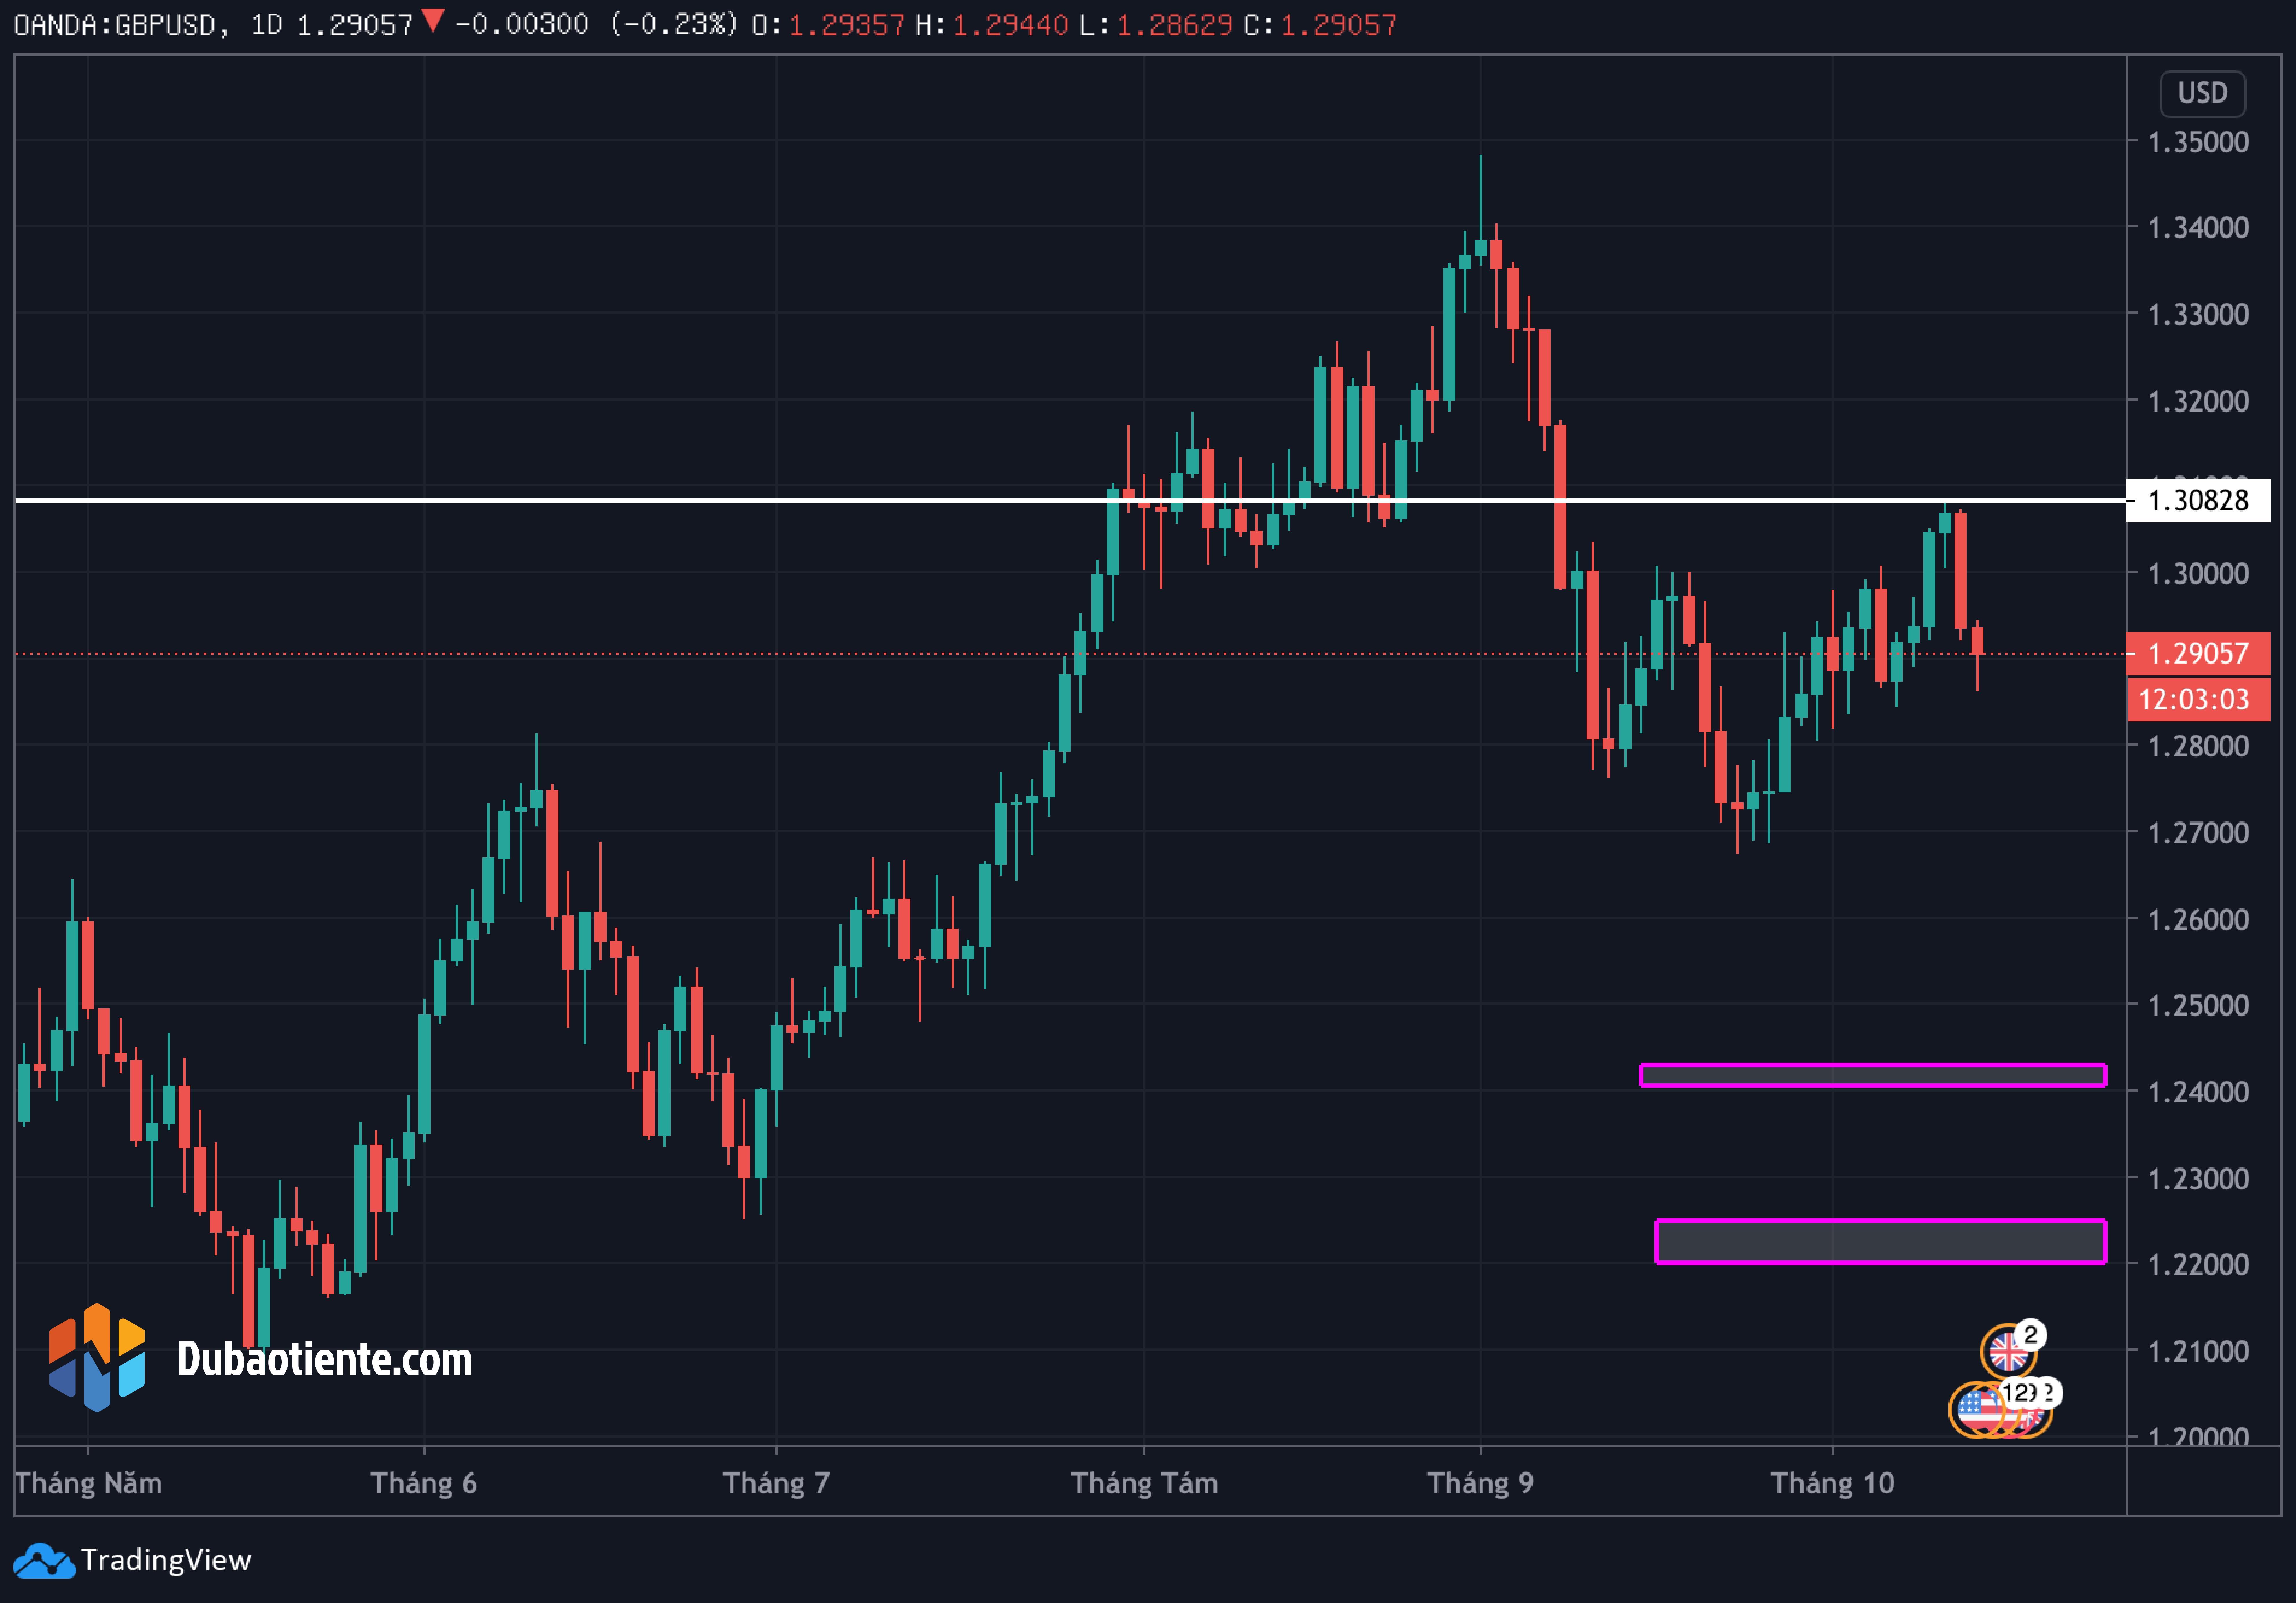Click the 1.32000 price axis label
This screenshot has width=2296, height=1603.
(x=2198, y=401)
